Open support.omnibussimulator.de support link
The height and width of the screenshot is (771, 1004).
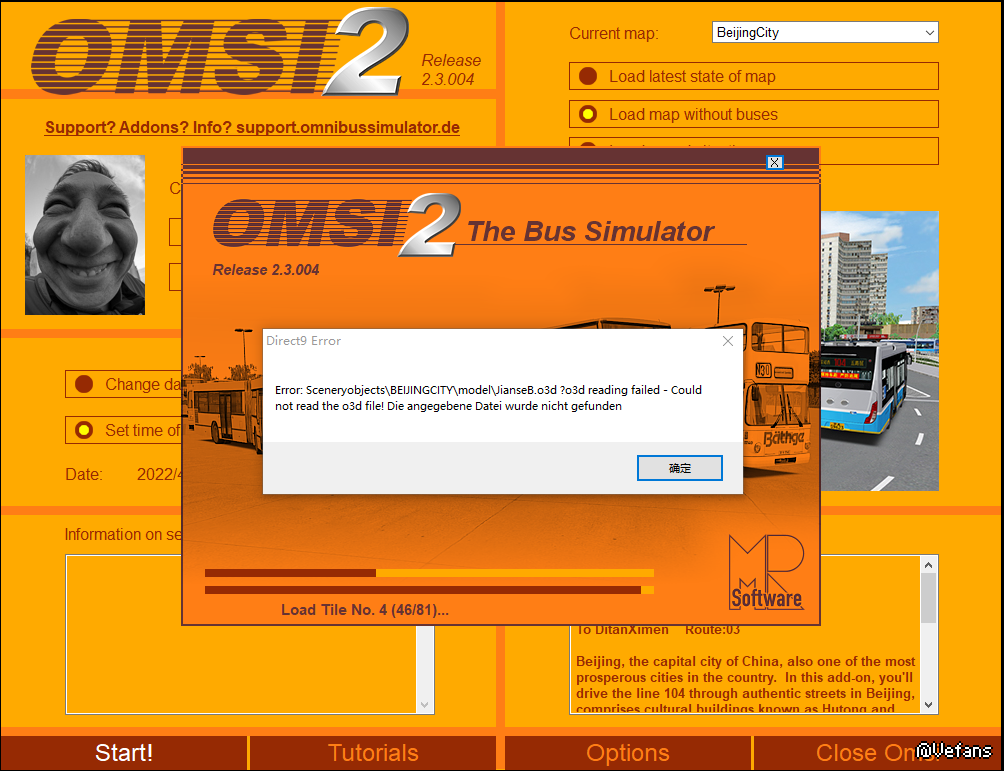(252, 128)
